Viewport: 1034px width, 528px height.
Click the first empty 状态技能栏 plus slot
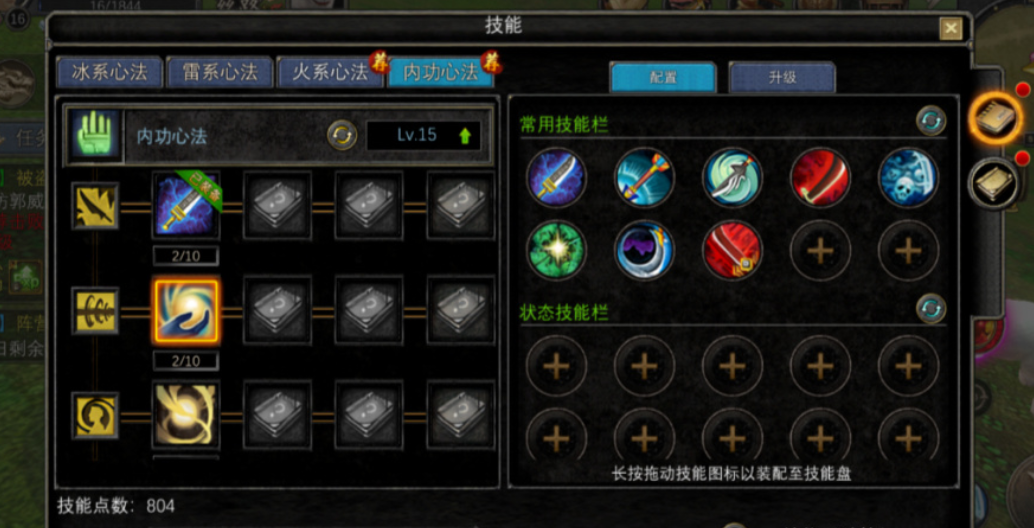click(556, 365)
